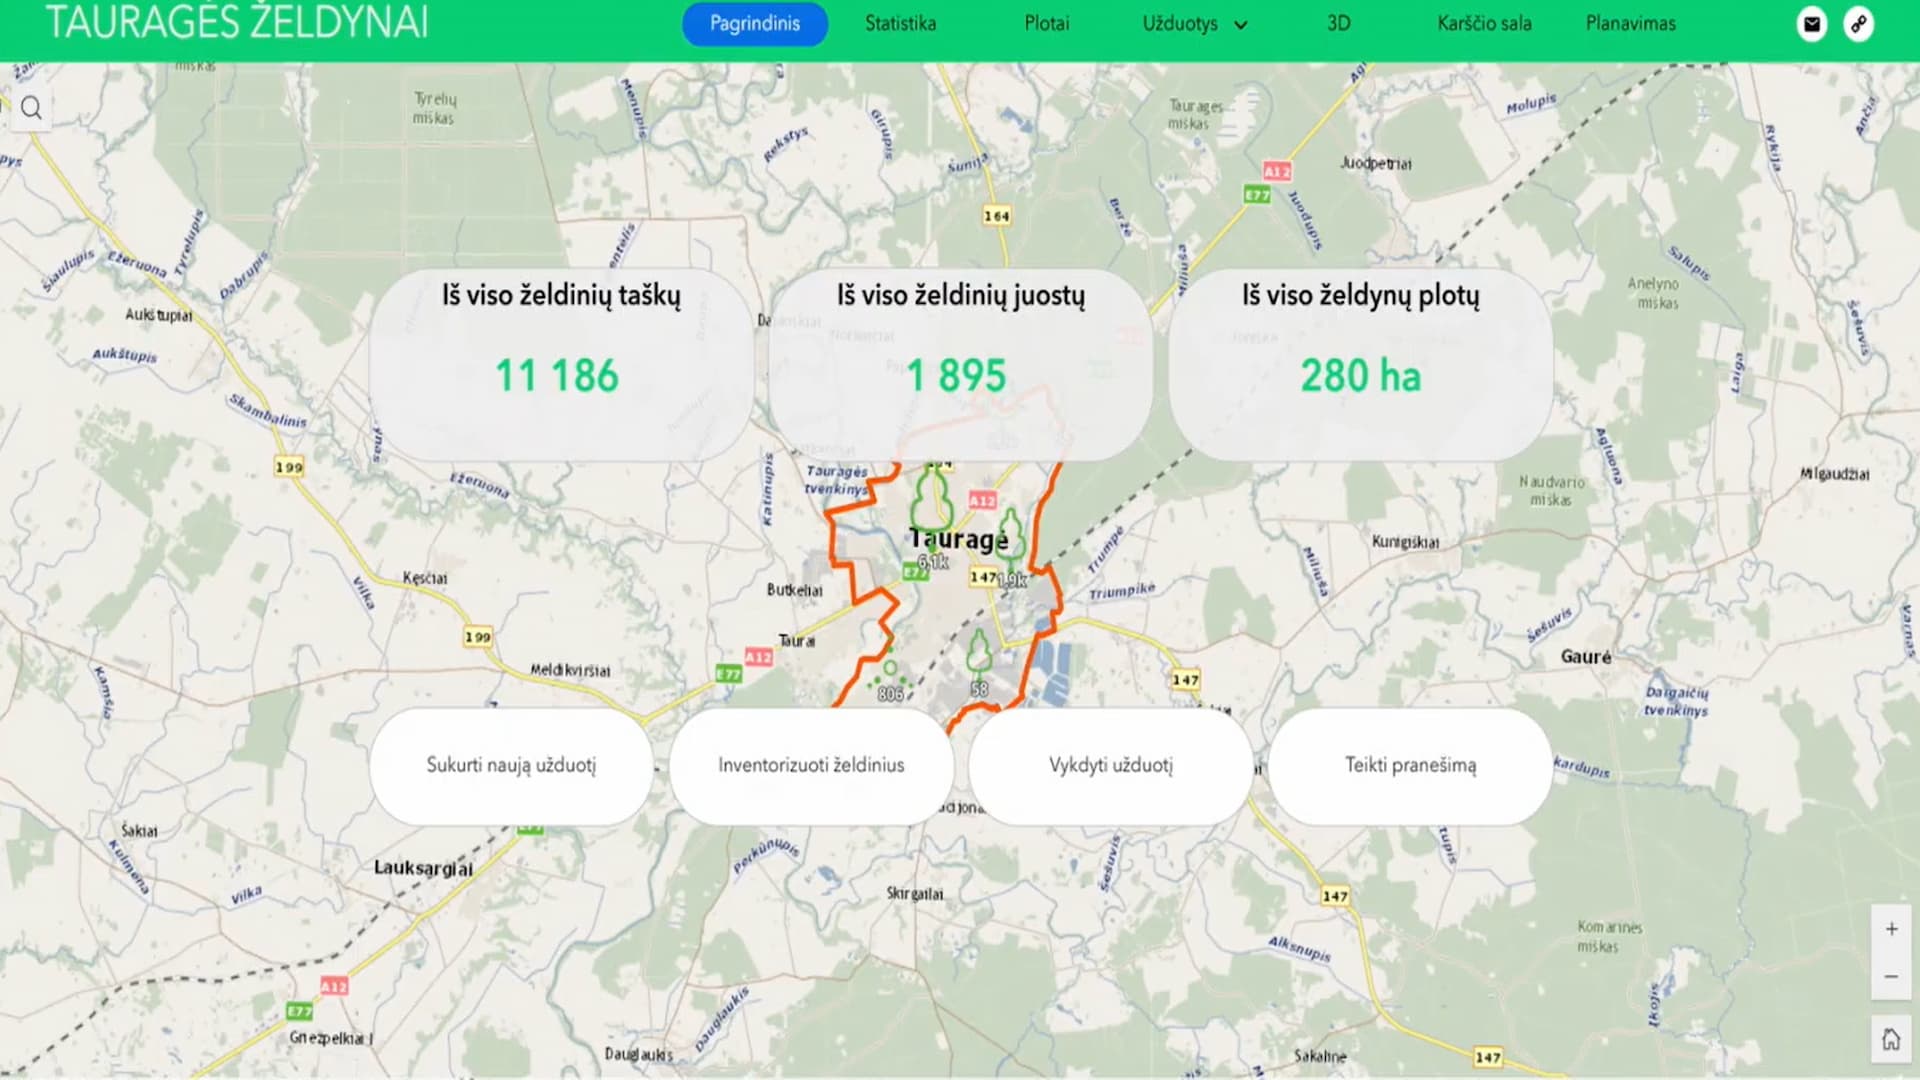Click Teikti pranešimą button
Screen dimensions: 1920x1080
click(x=1410, y=766)
